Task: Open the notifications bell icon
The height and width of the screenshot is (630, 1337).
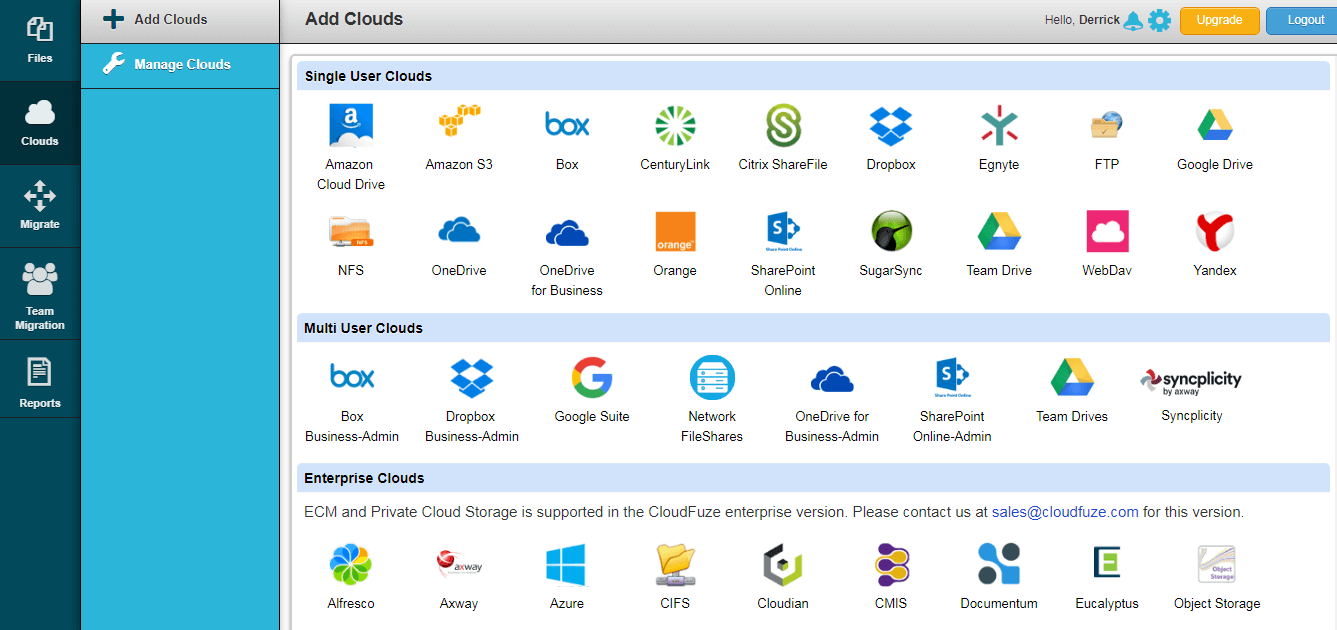Action: pyautogui.click(x=1133, y=21)
